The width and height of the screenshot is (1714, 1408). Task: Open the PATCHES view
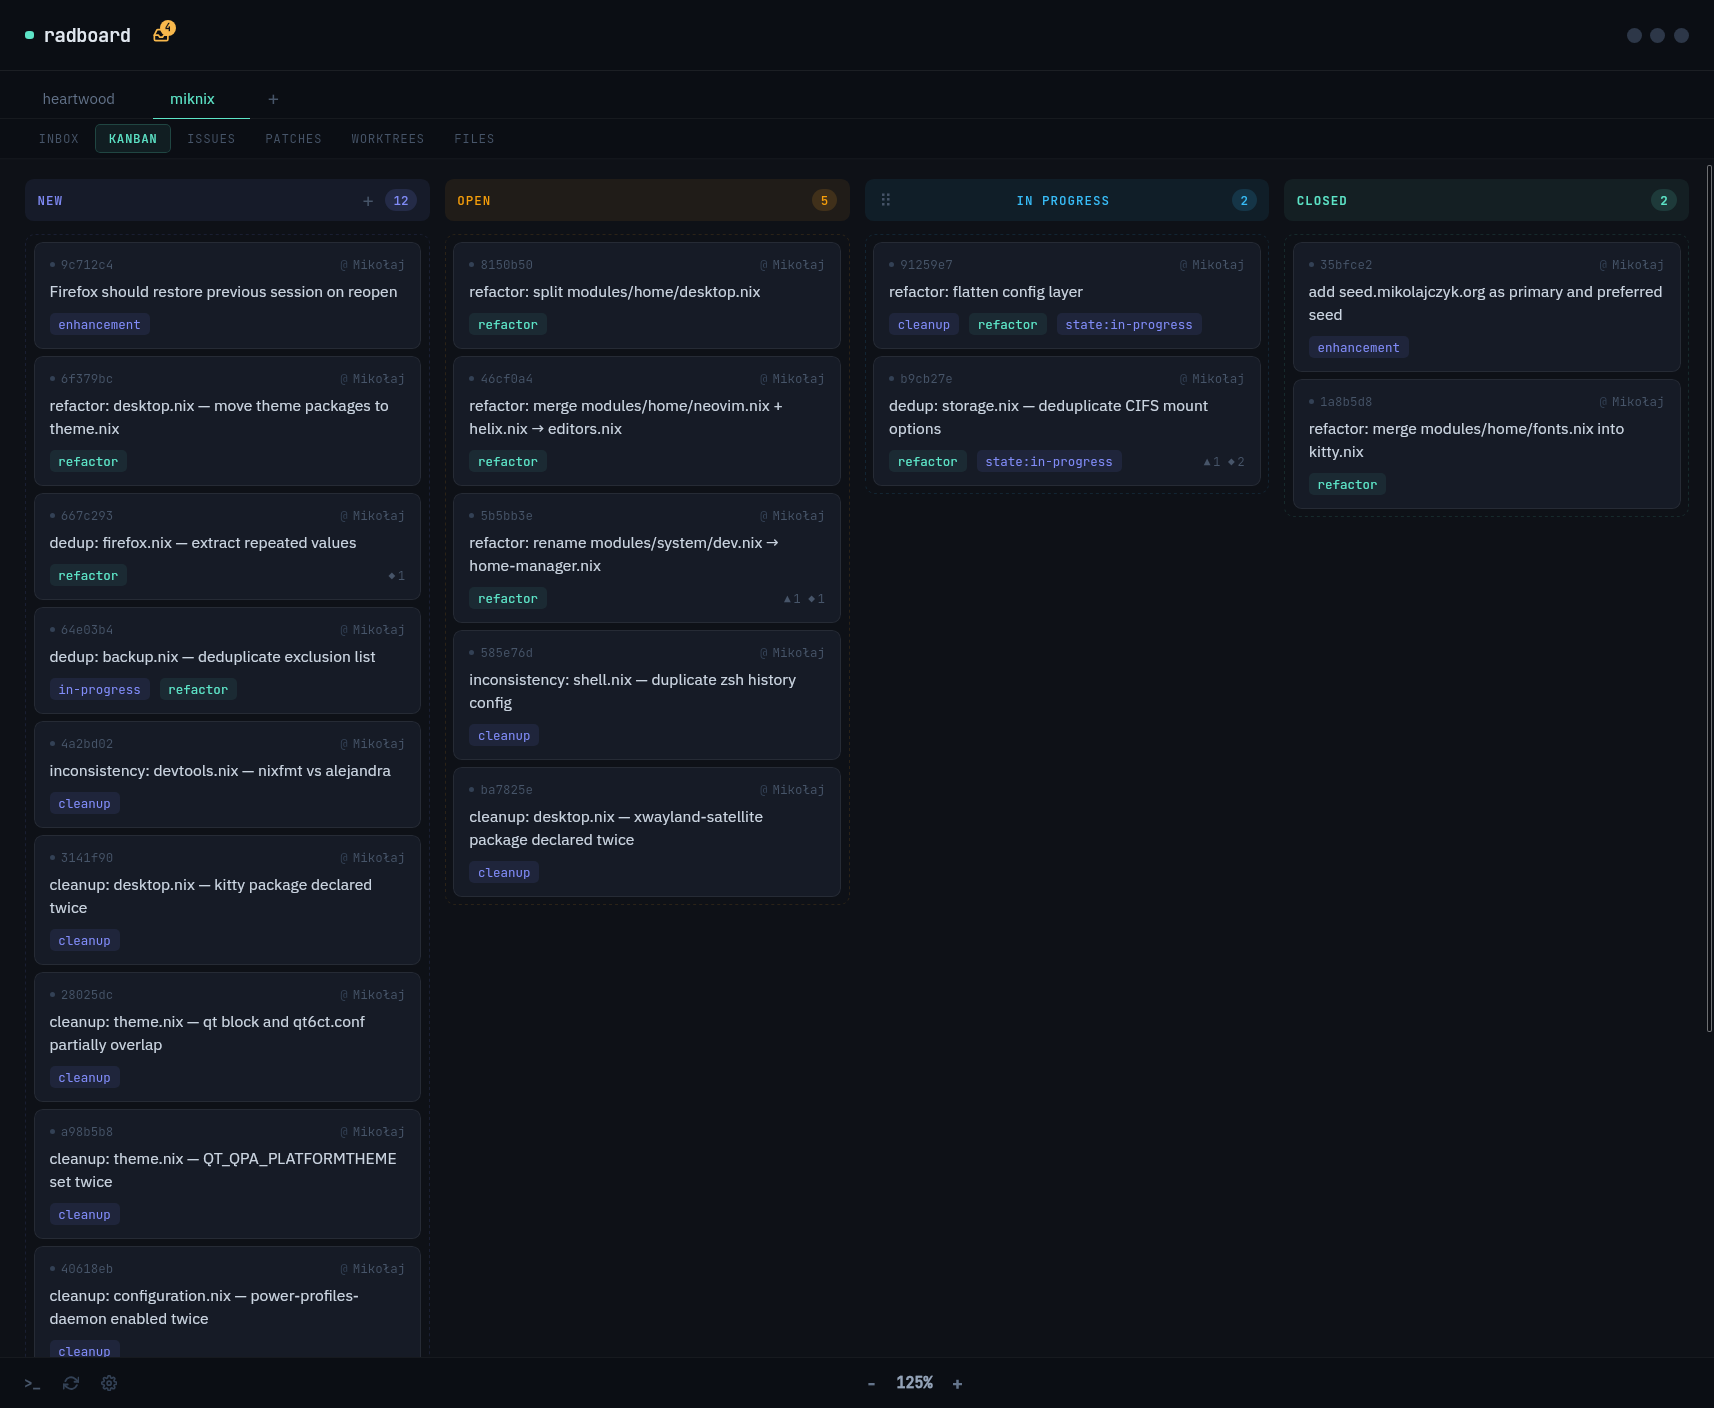293,139
